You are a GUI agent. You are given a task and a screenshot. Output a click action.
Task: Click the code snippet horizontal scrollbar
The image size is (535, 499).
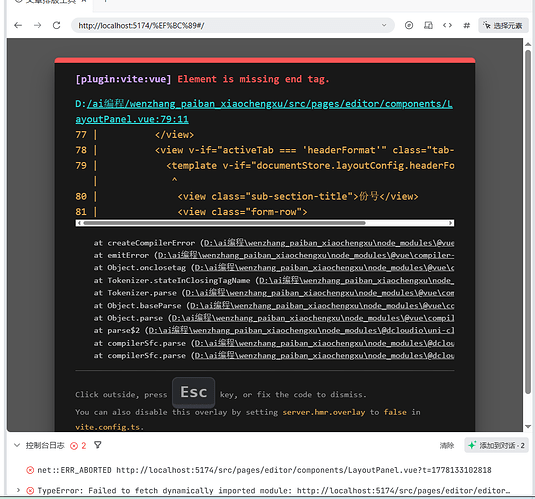pos(265,223)
